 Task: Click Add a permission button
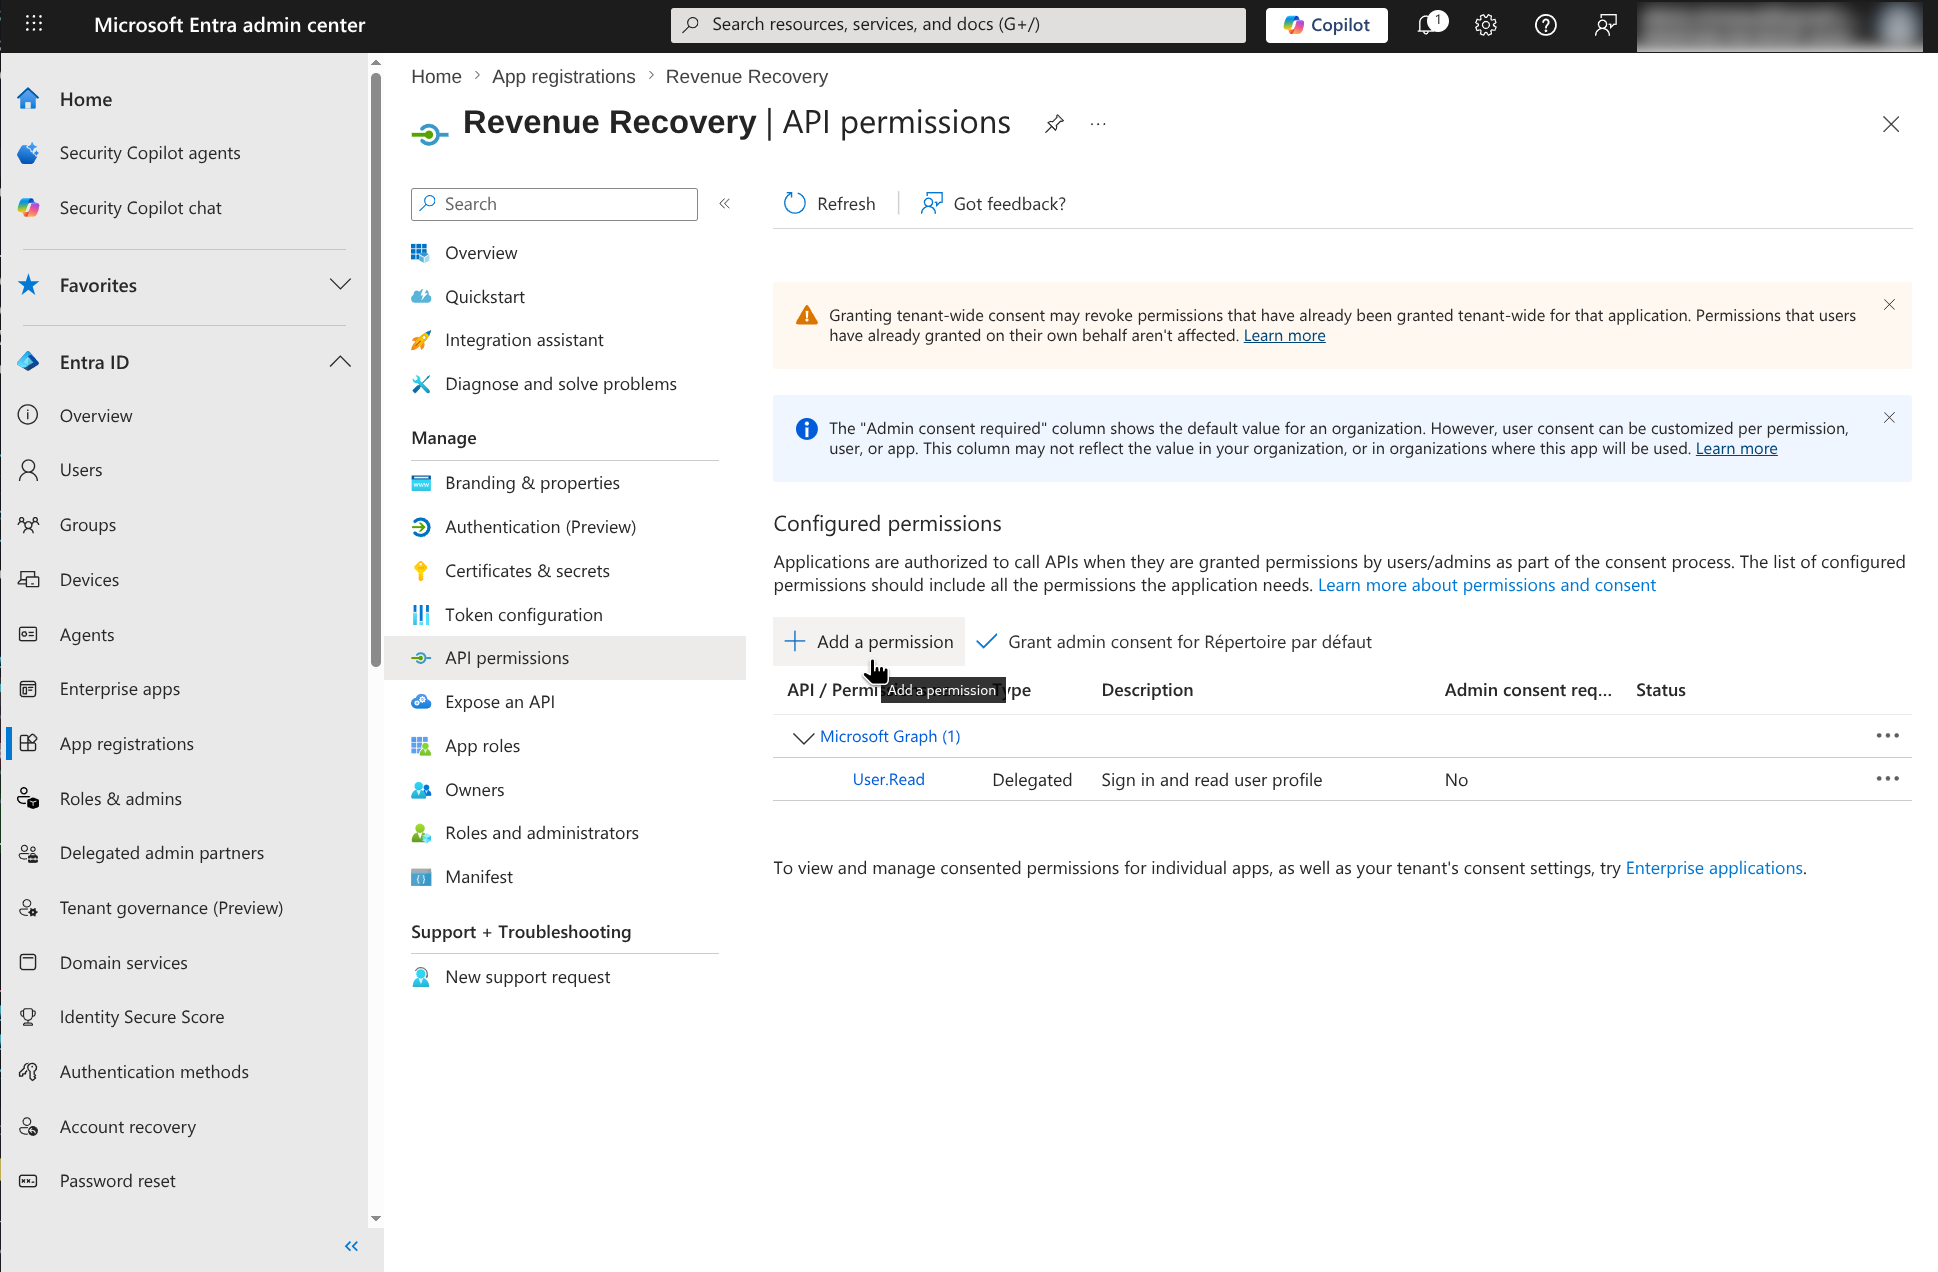click(x=869, y=642)
